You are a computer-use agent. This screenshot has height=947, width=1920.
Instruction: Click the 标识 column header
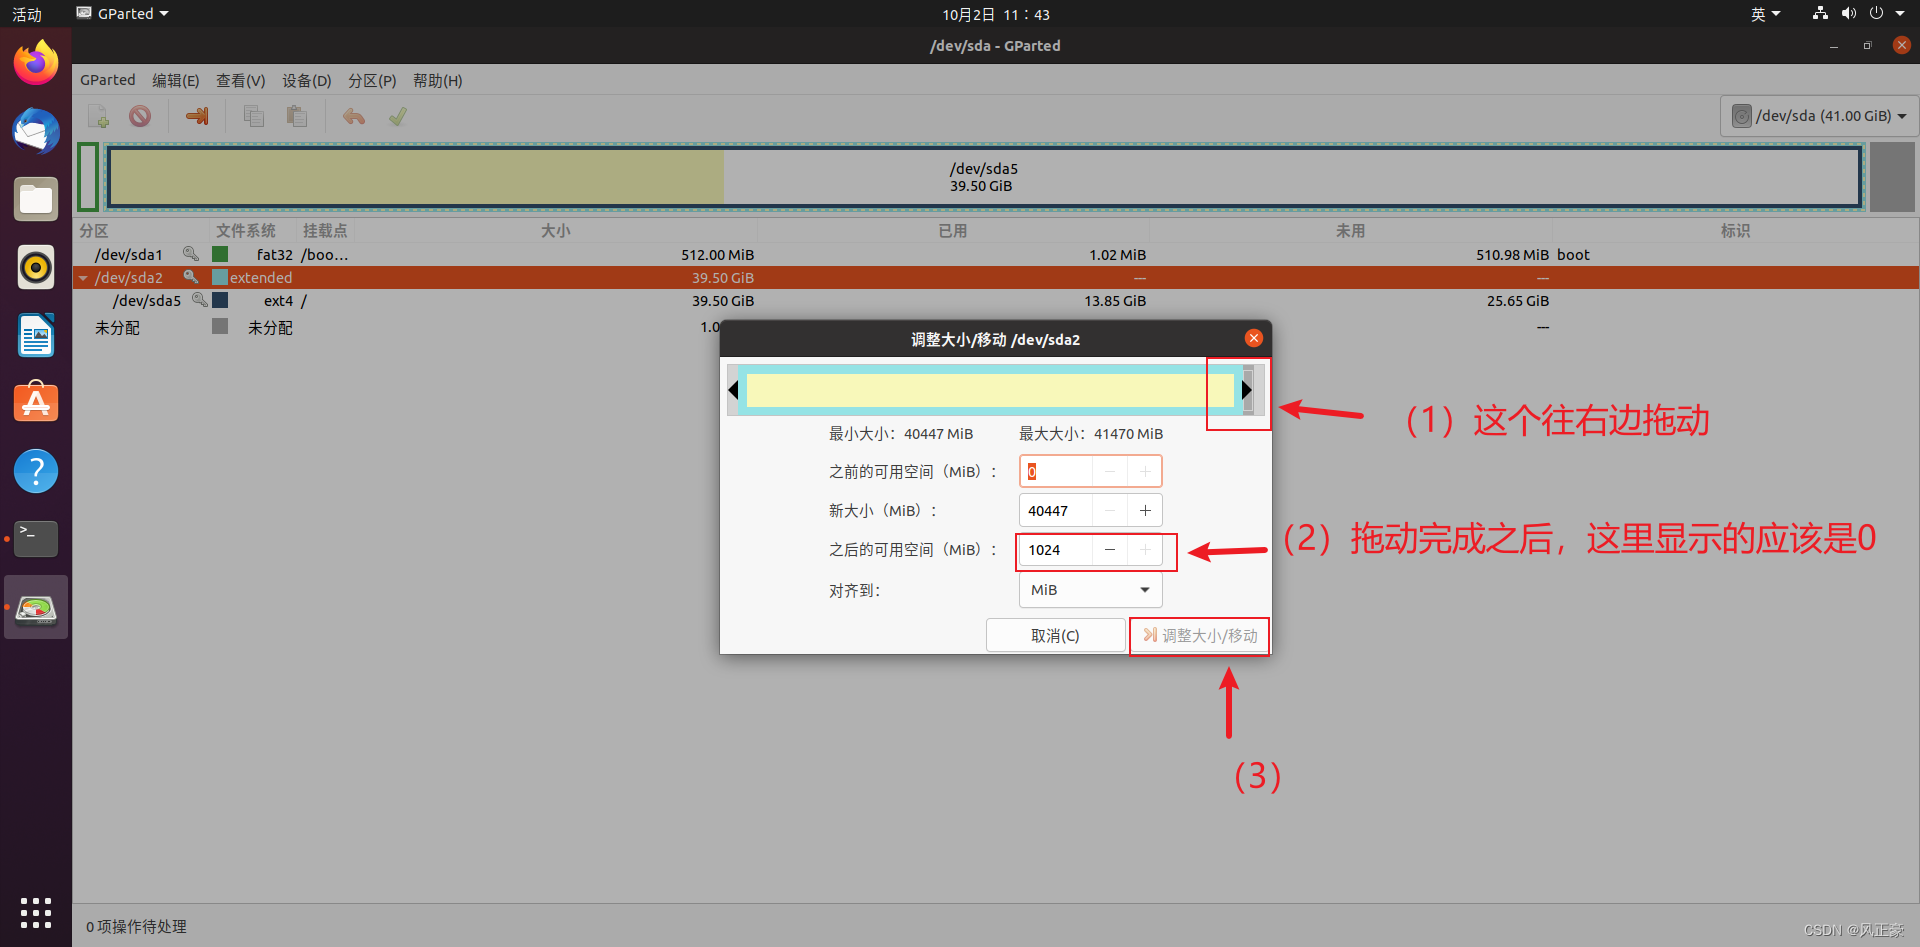(1735, 230)
